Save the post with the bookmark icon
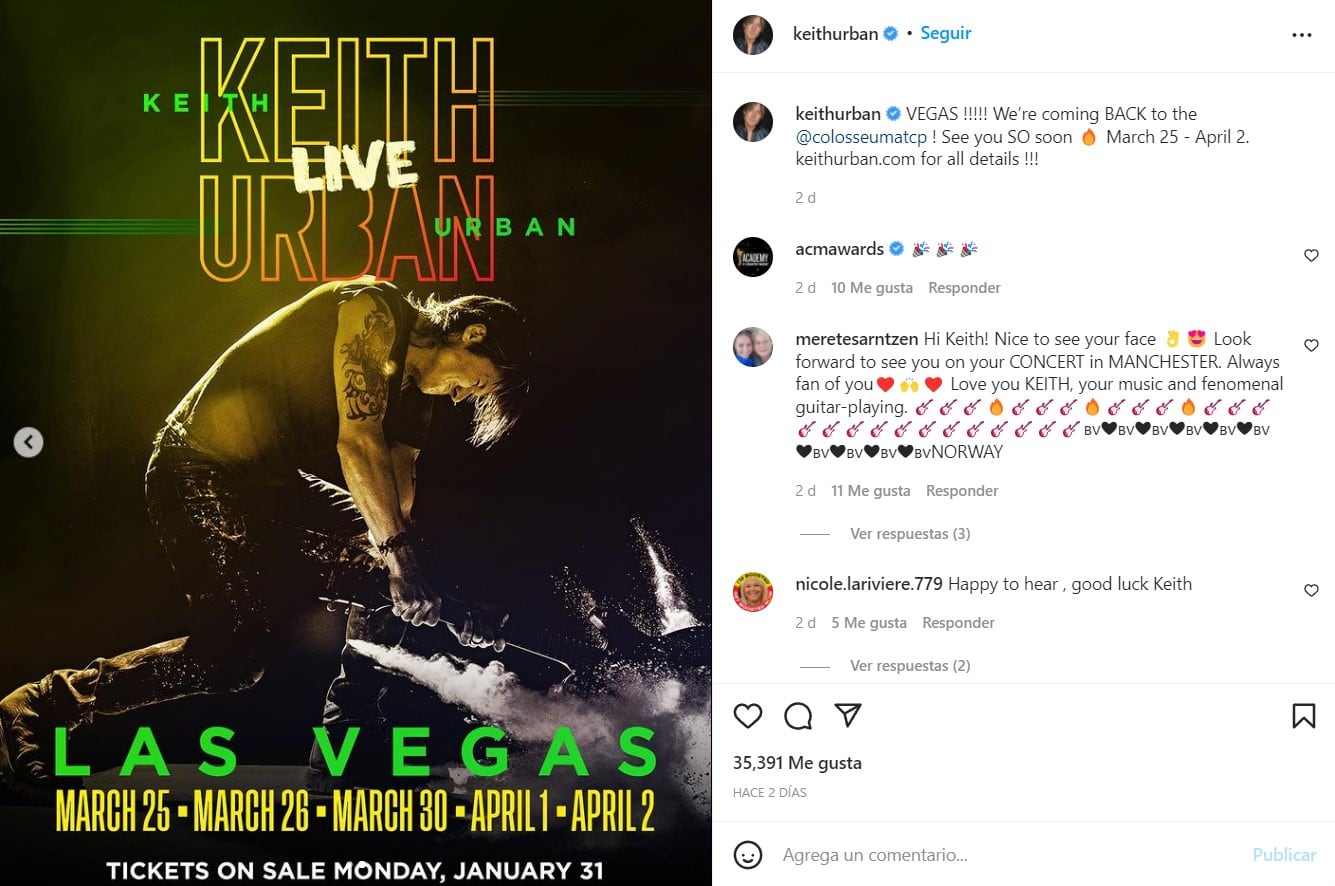This screenshot has height=886, width=1335. tap(1303, 715)
